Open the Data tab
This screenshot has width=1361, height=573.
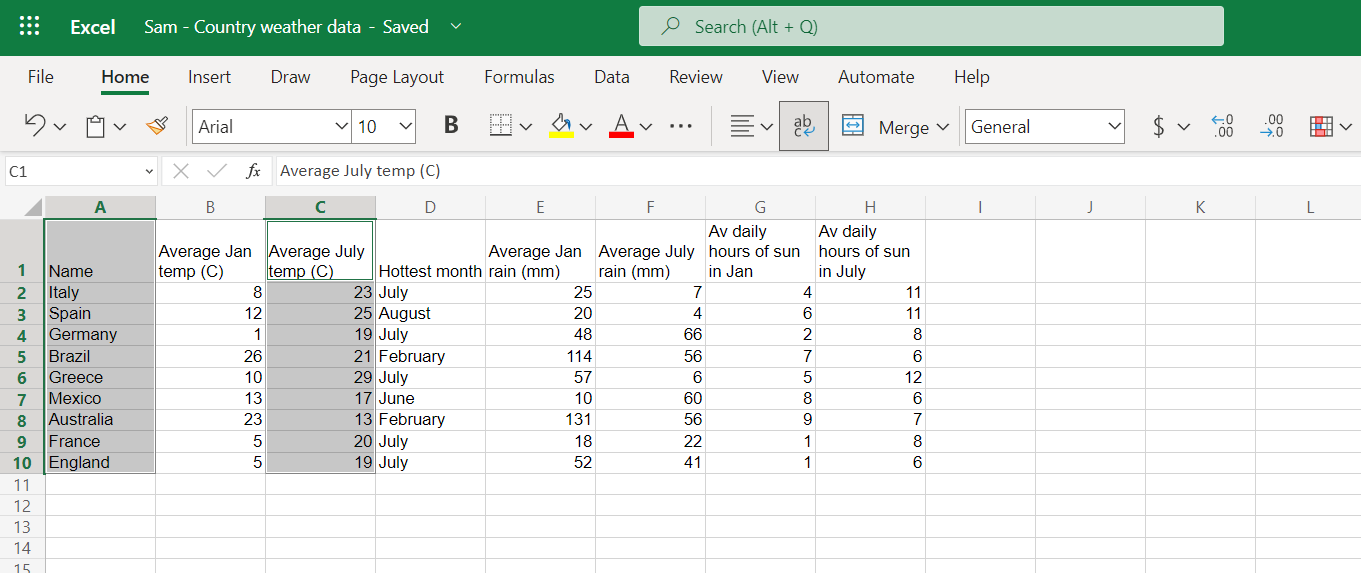[612, 77]
